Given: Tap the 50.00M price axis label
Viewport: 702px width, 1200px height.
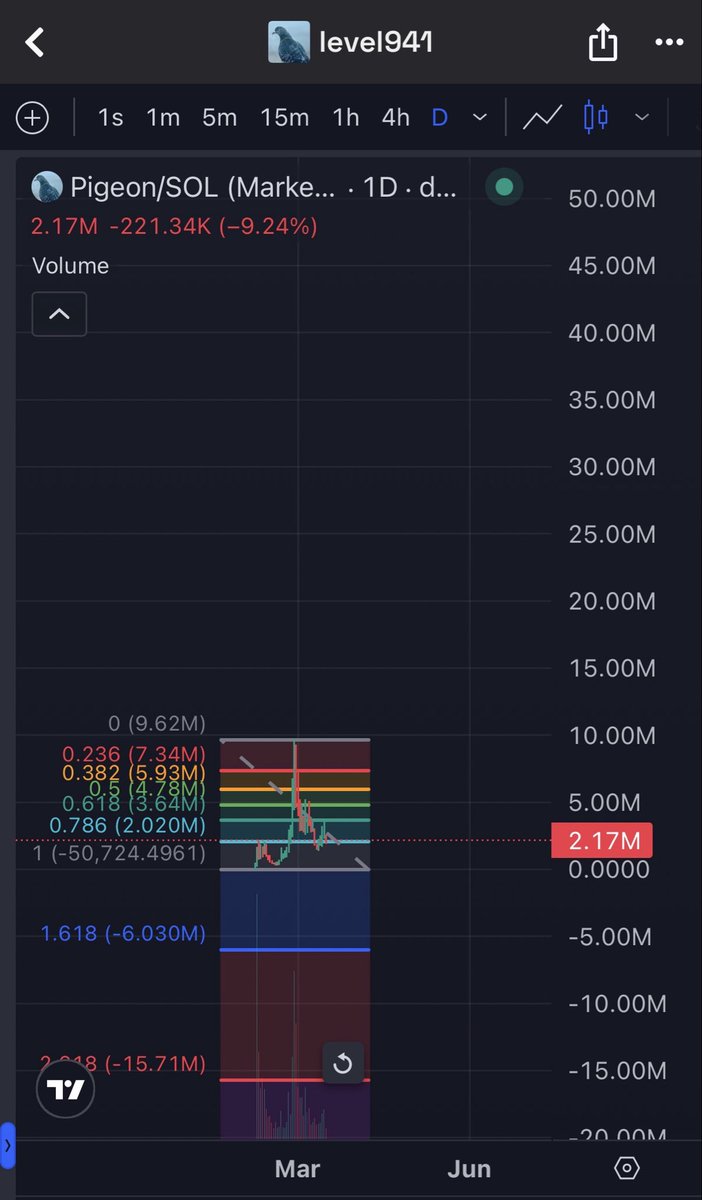Looking at the screenshot, I should (x=612, y=199).
